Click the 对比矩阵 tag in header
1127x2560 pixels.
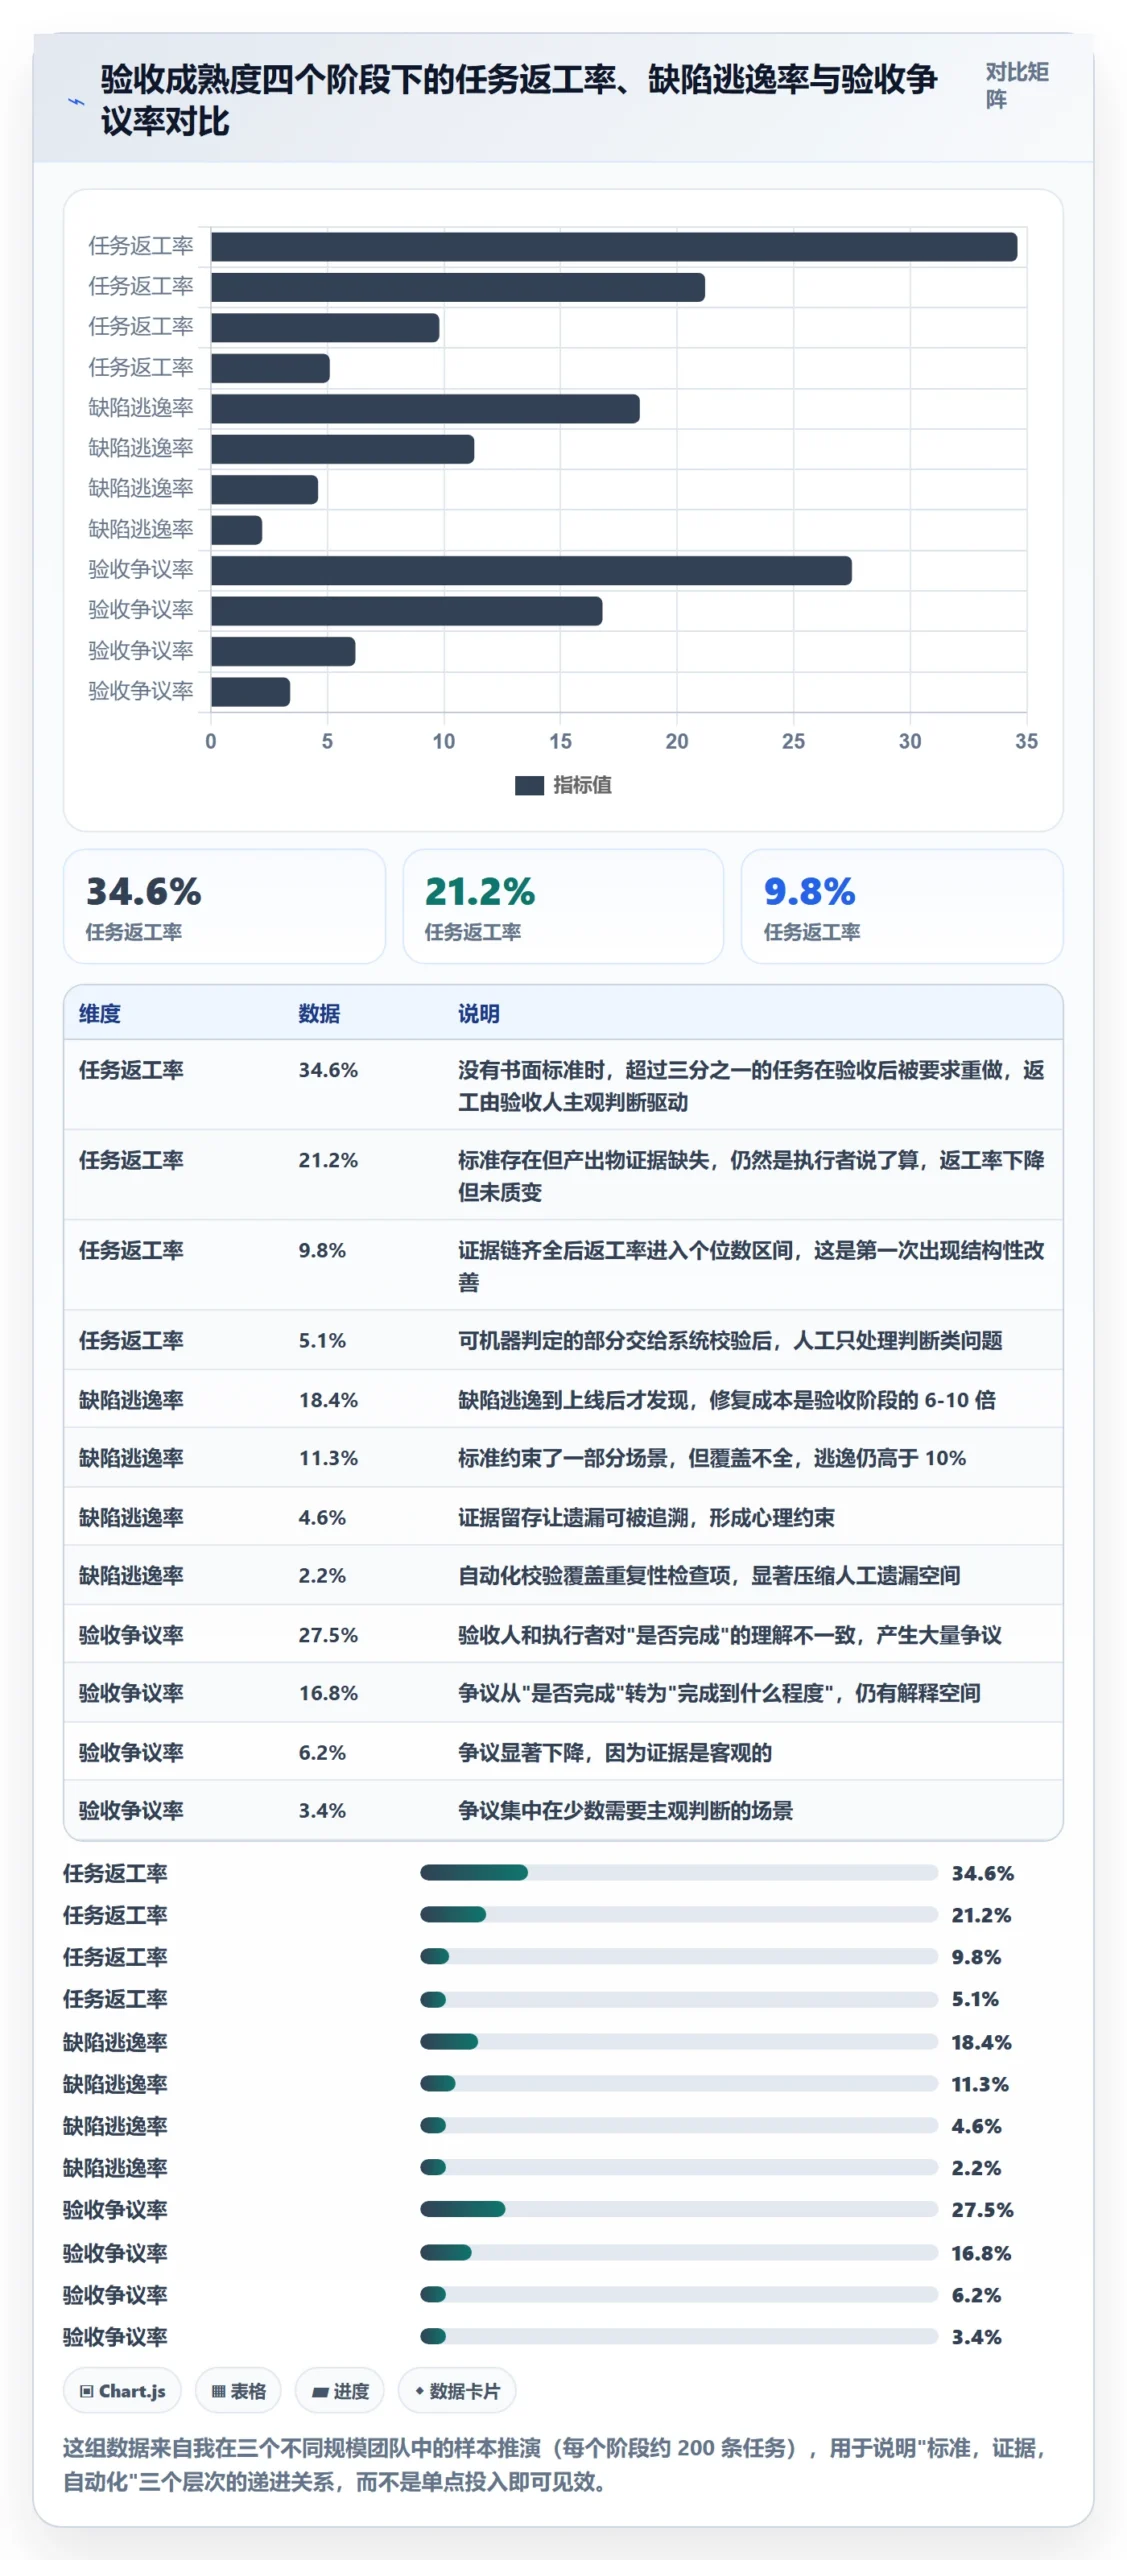1016,86
